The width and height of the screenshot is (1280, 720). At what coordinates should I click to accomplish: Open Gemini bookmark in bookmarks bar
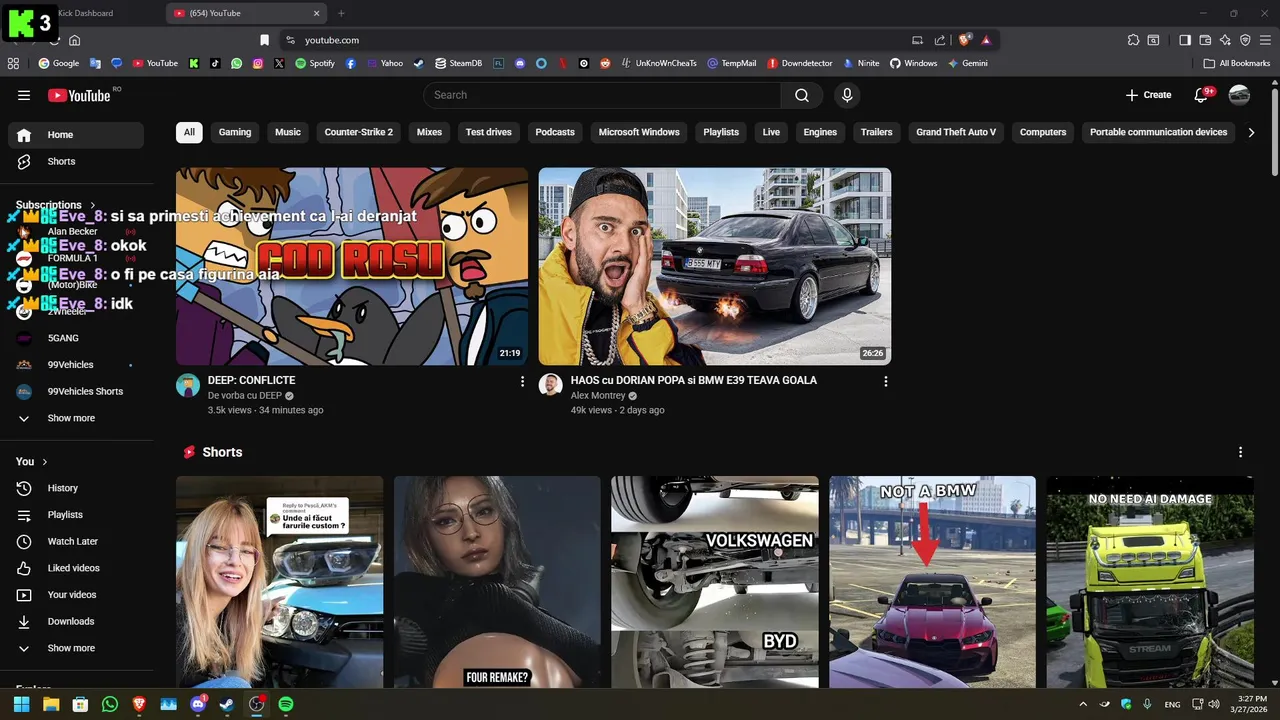click(x=967, y=63)
